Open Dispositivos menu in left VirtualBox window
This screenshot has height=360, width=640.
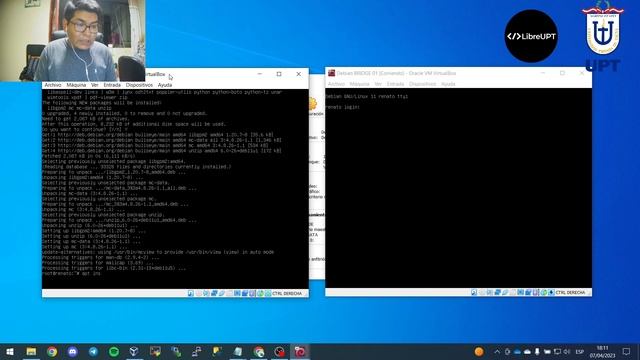tap(139, 85)
